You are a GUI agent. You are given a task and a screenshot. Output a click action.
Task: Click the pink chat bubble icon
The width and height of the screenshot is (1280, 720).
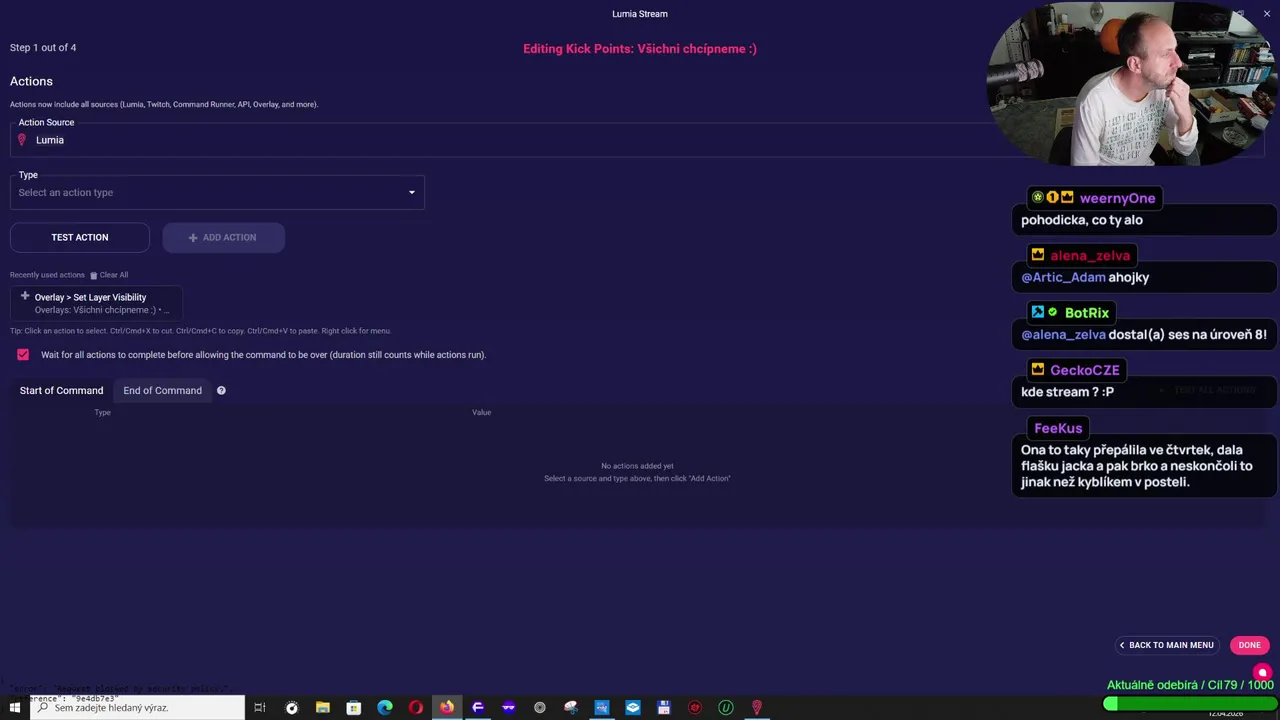click(x=1262, y=673)
